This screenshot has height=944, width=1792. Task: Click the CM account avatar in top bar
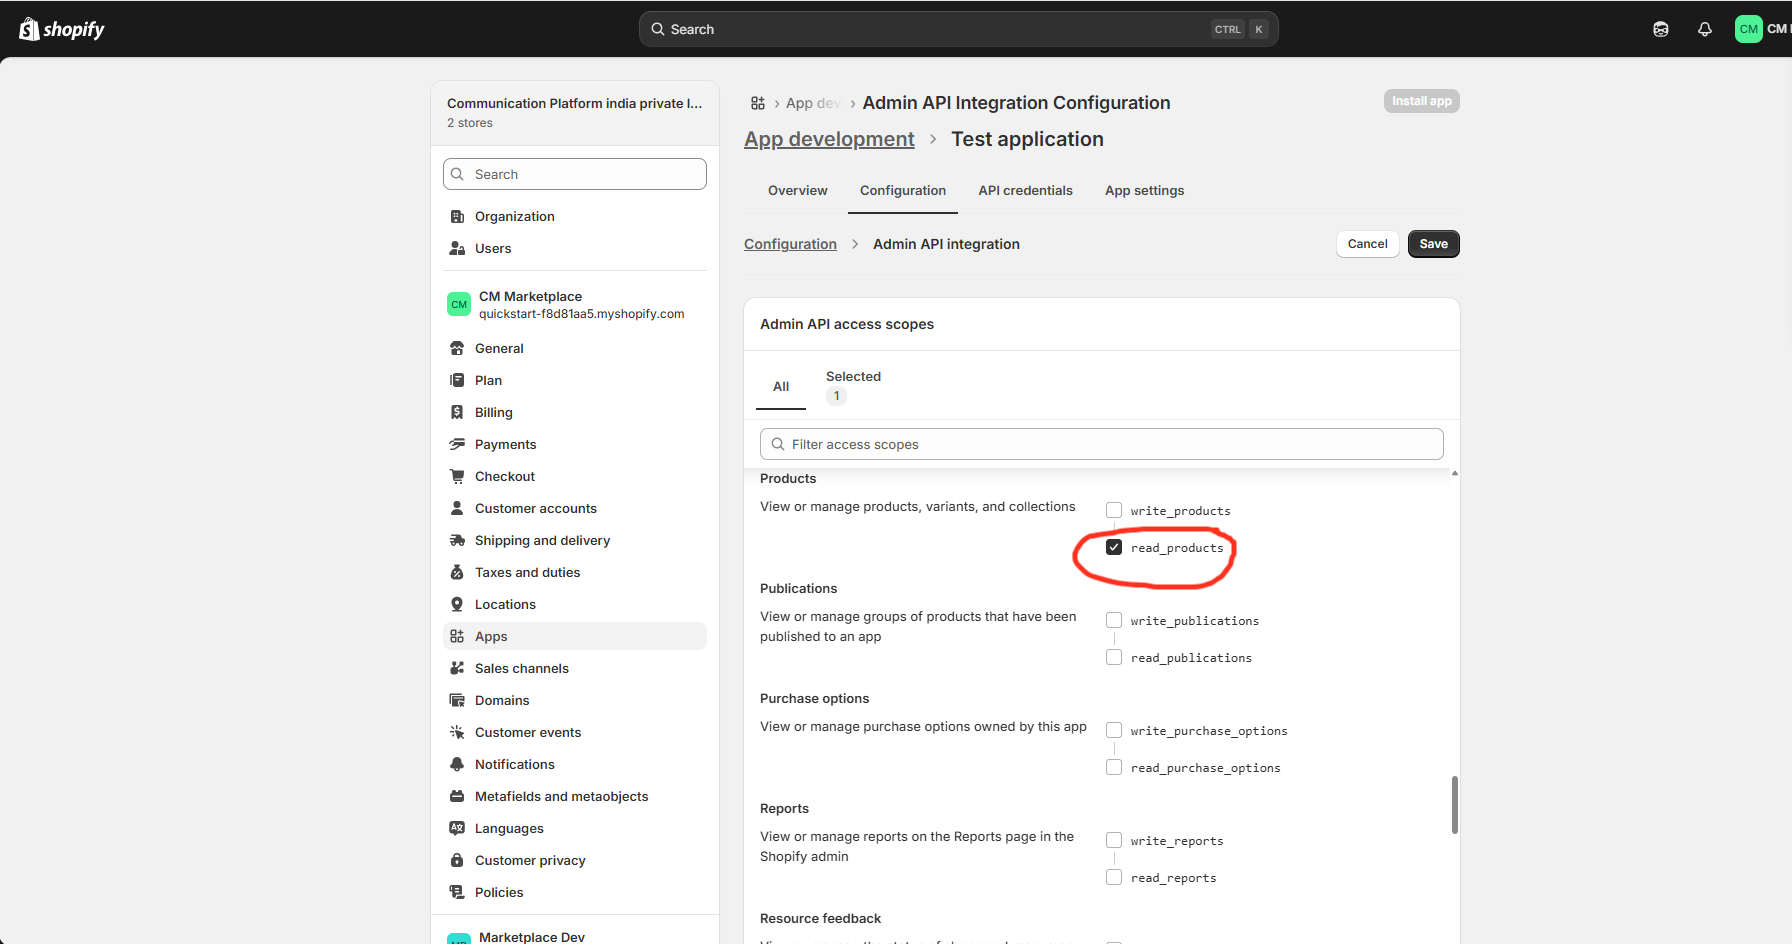pos(1749,29)
